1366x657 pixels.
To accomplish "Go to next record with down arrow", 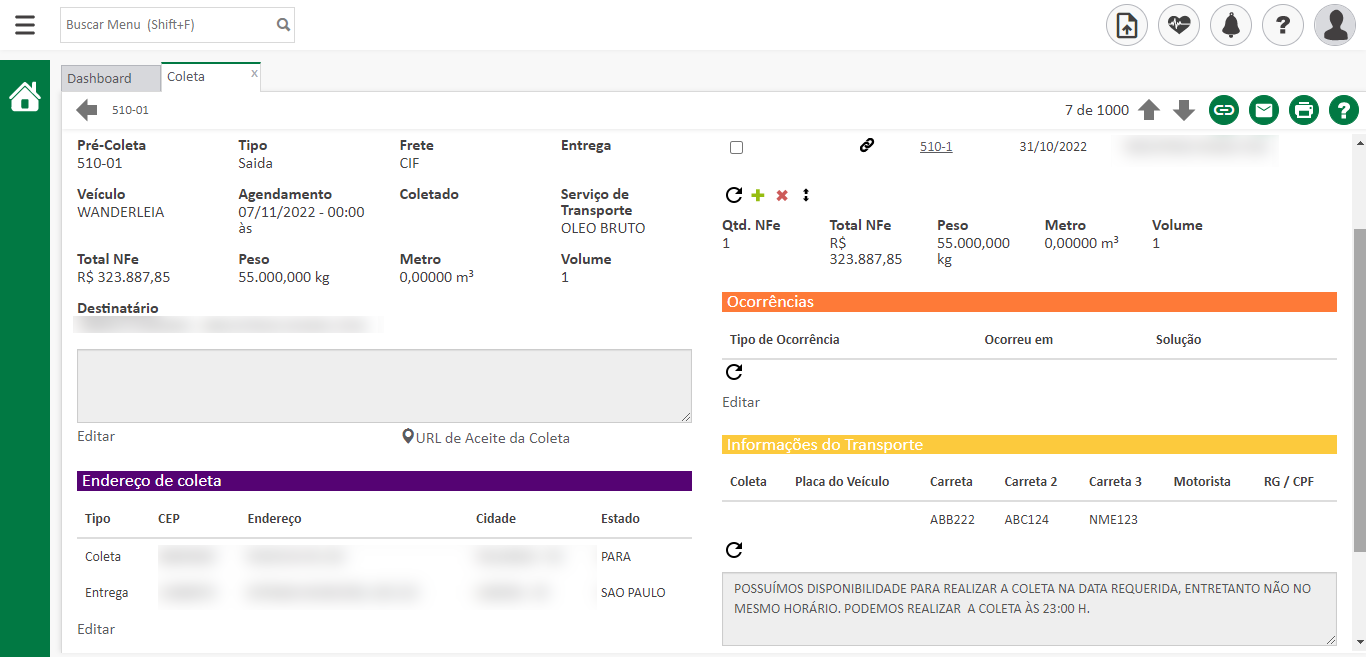I will (x=1184, y=110).
